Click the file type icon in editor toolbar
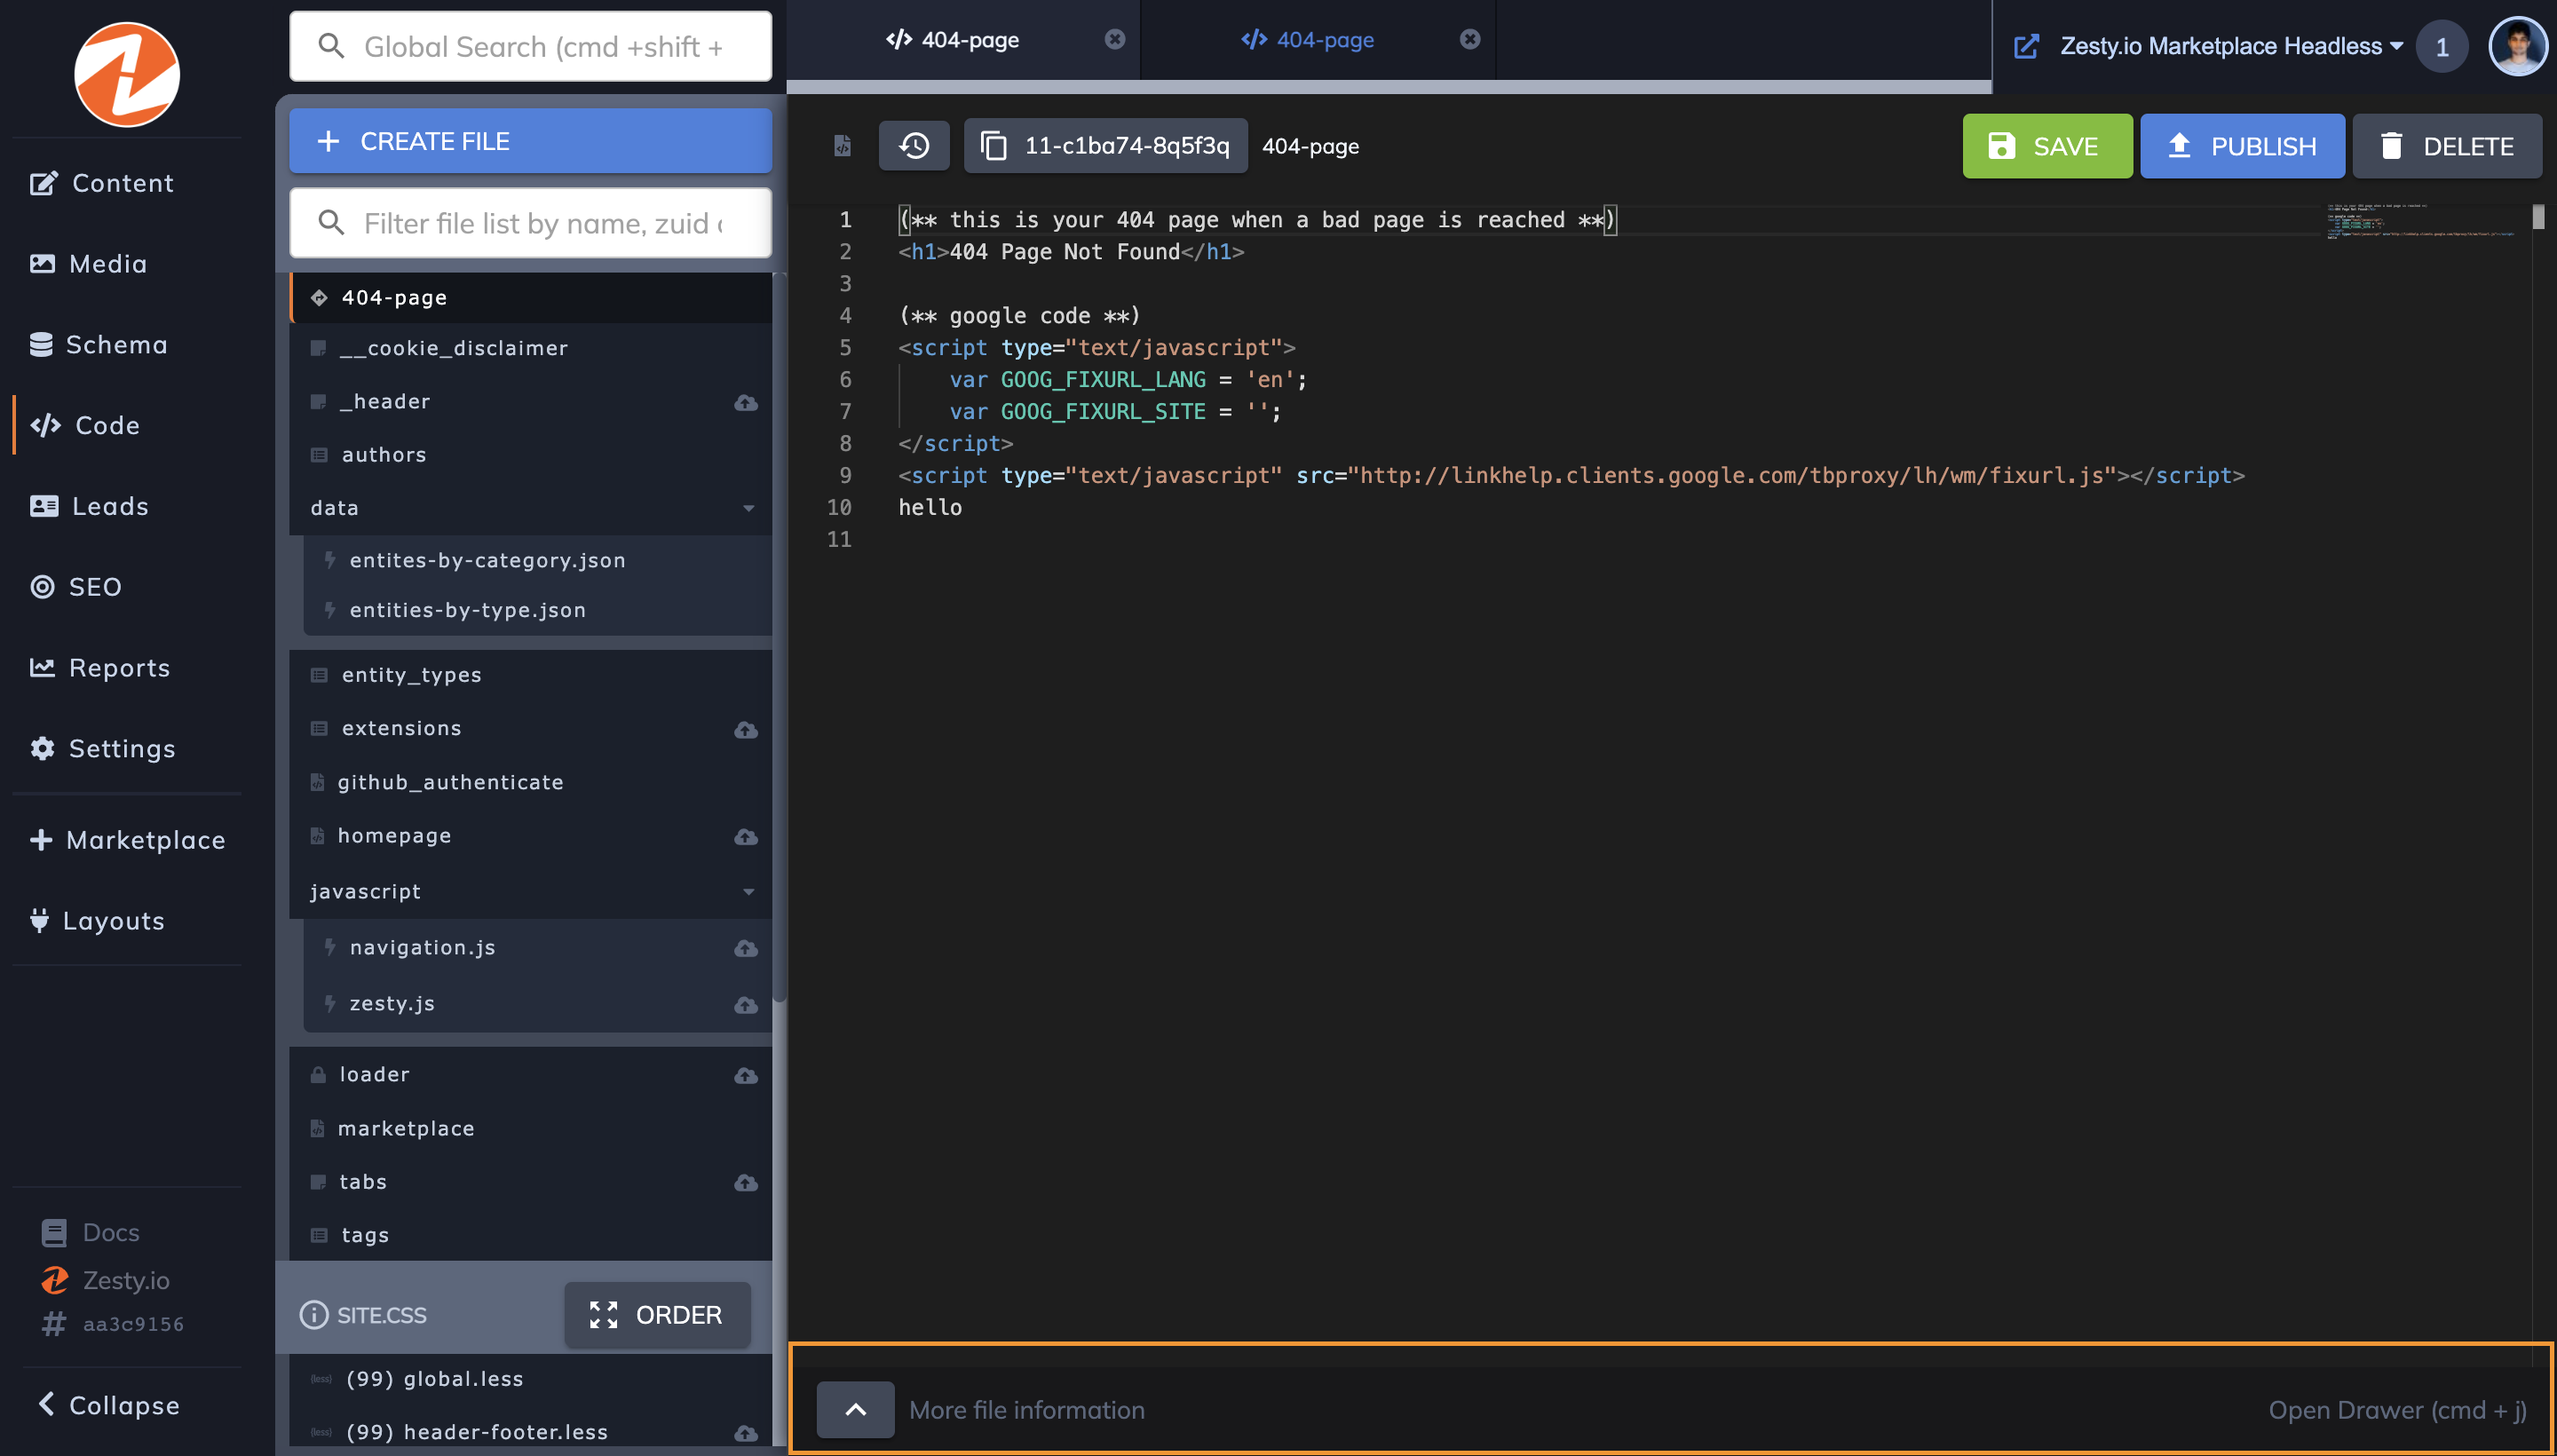 [842, 146]
